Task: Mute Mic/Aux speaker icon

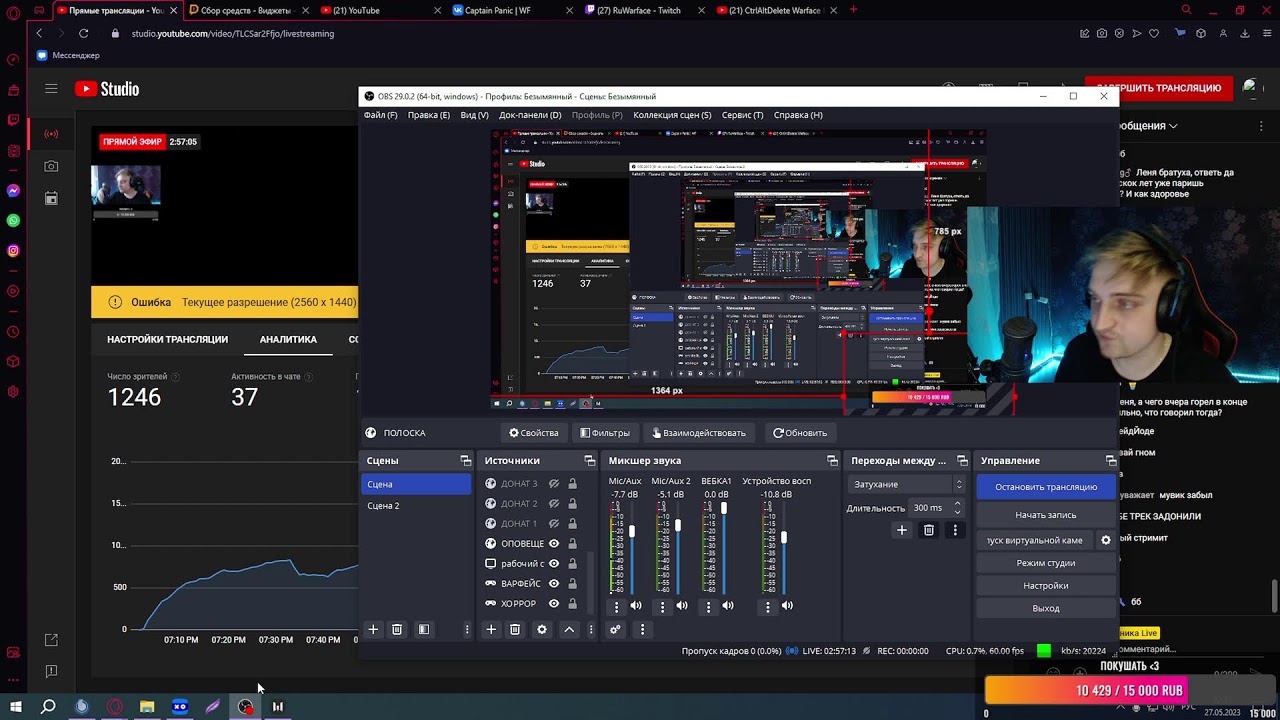Action: 636,605
